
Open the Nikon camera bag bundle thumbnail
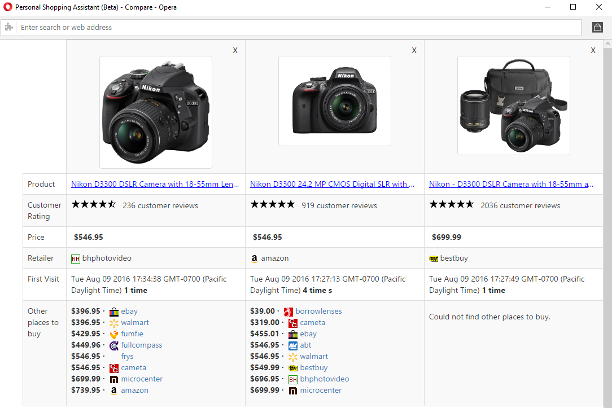(513, 105)
